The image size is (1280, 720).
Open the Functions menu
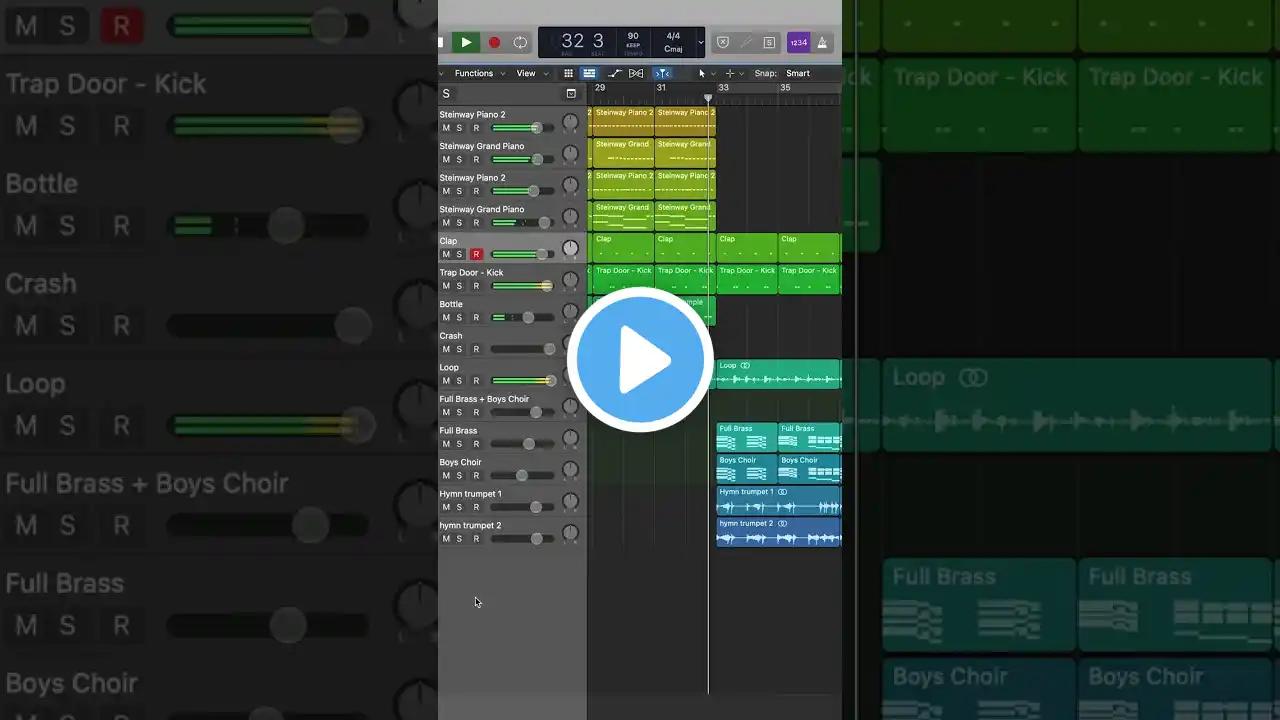[x=478, y=73]
